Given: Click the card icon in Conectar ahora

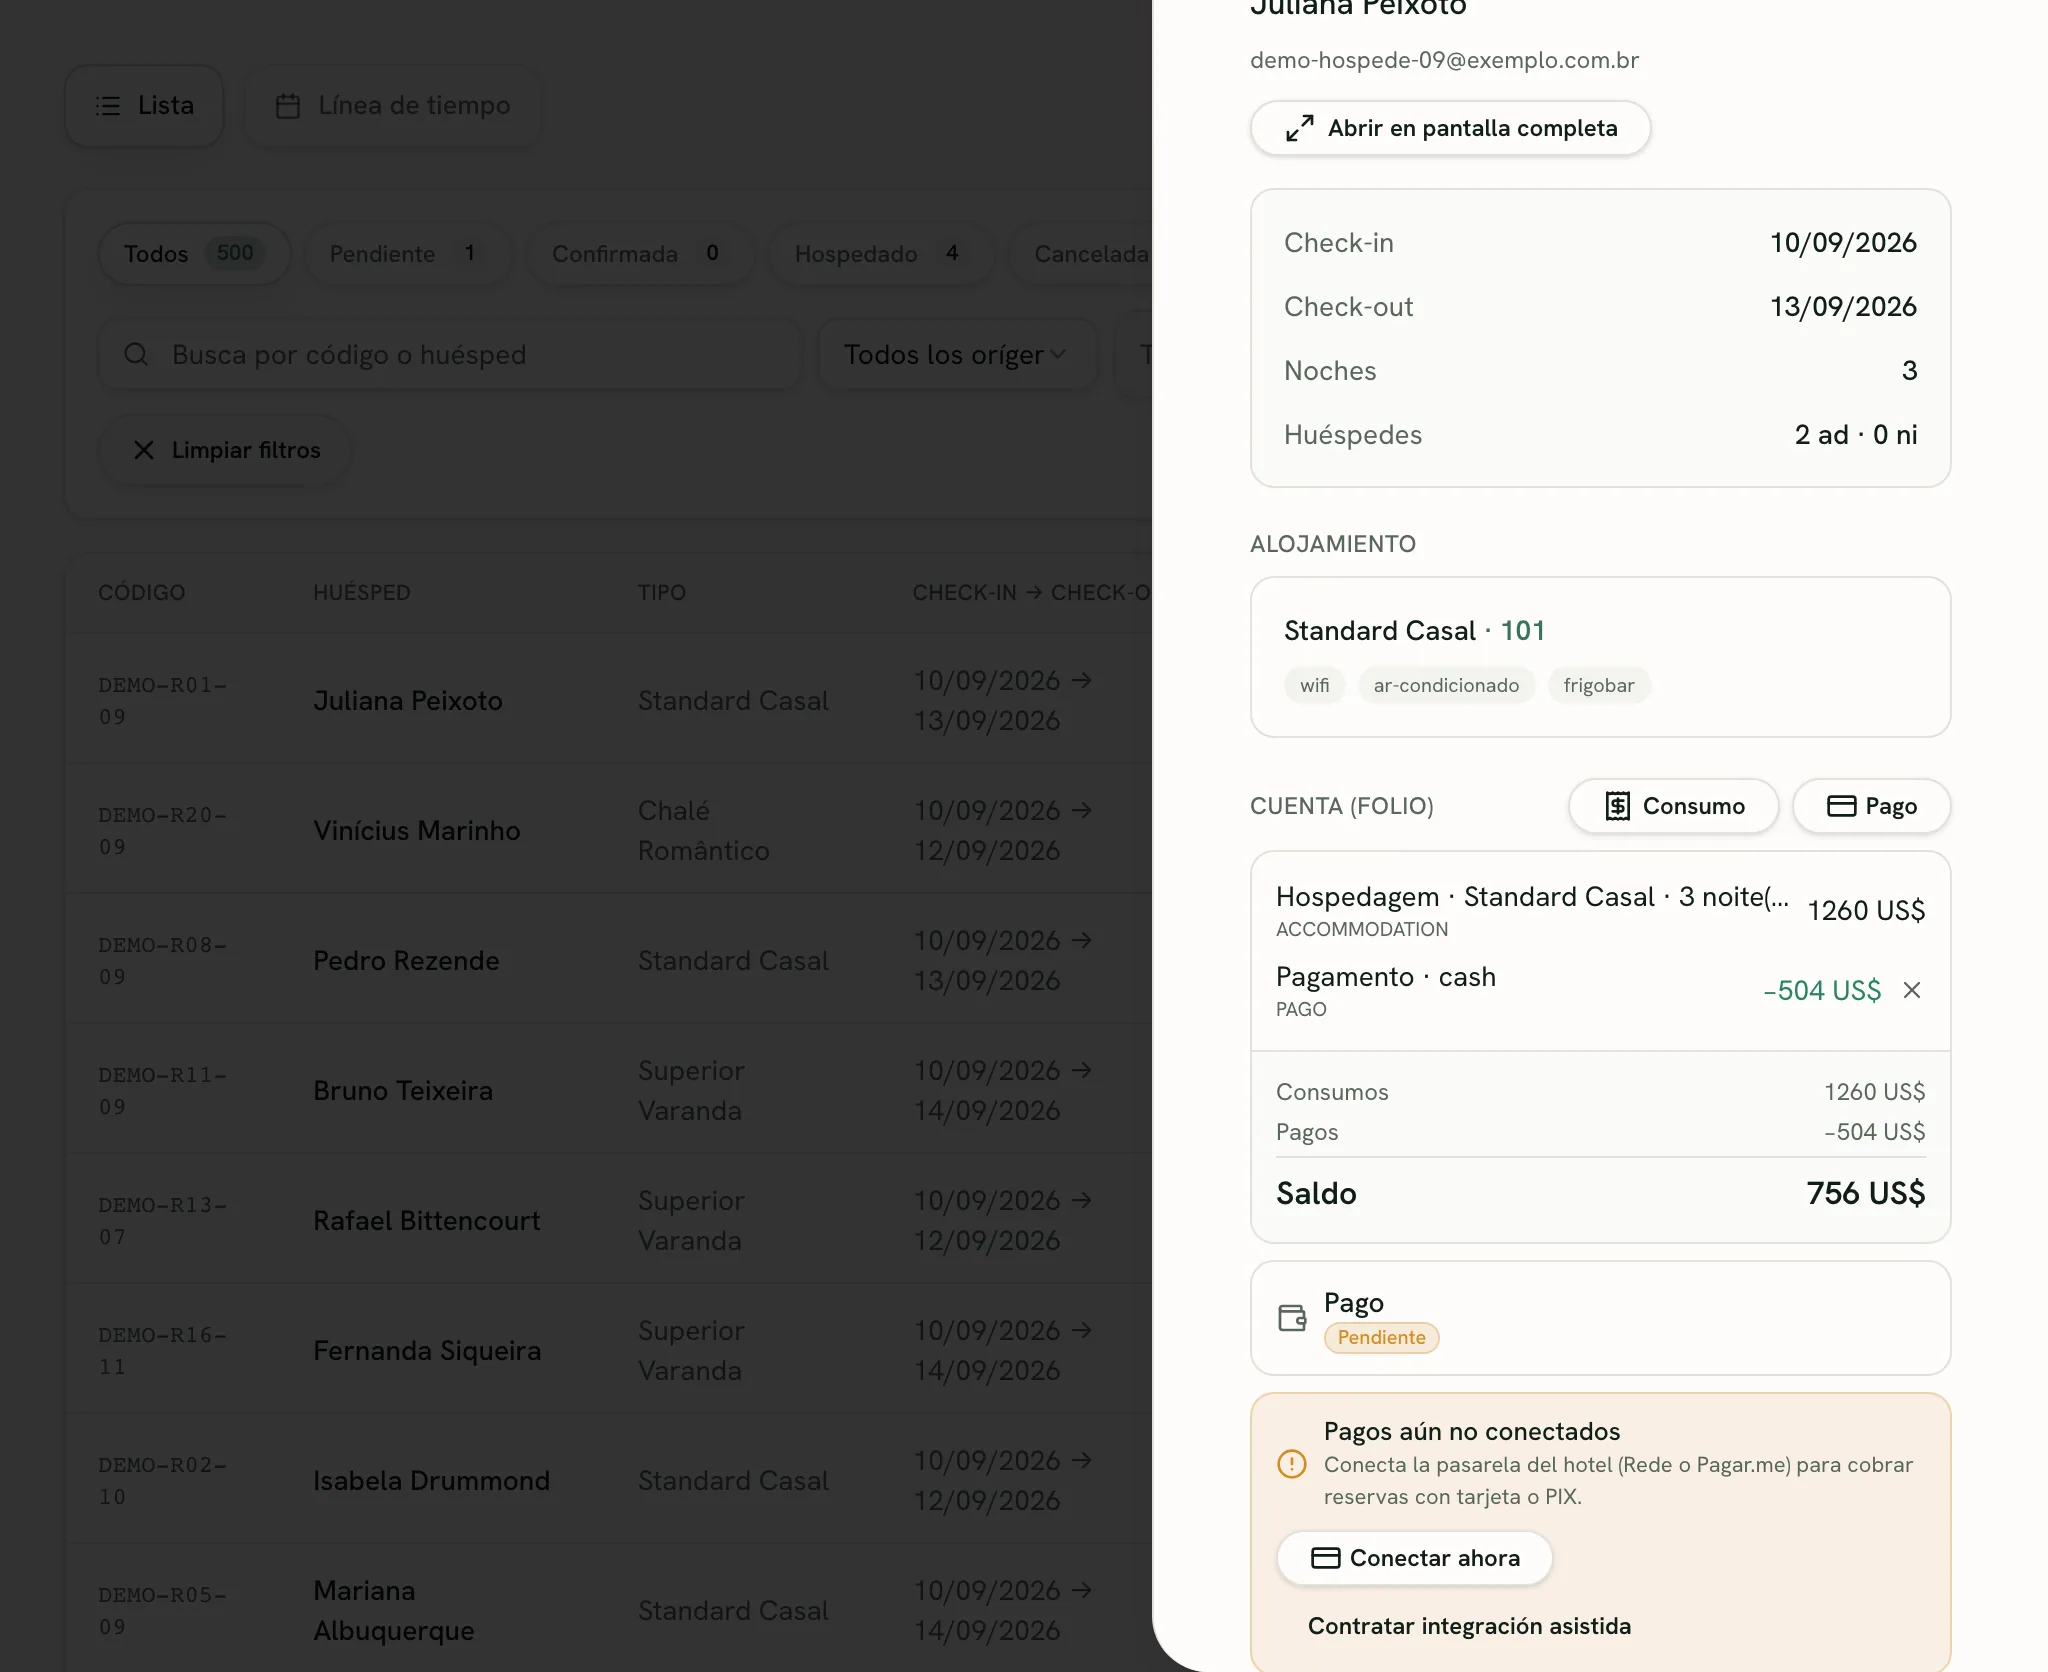Looking at the screenshot, I should [1325, 1558].
